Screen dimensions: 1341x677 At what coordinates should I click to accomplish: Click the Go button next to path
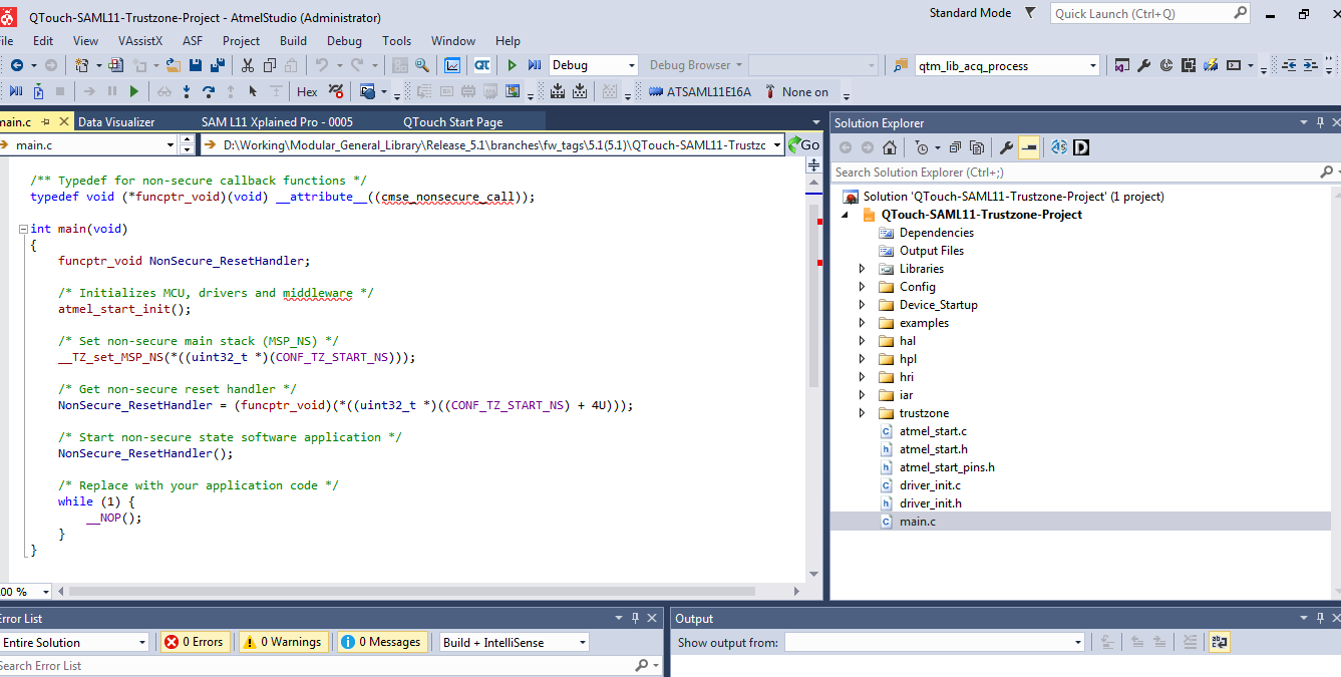click(803, 145)
